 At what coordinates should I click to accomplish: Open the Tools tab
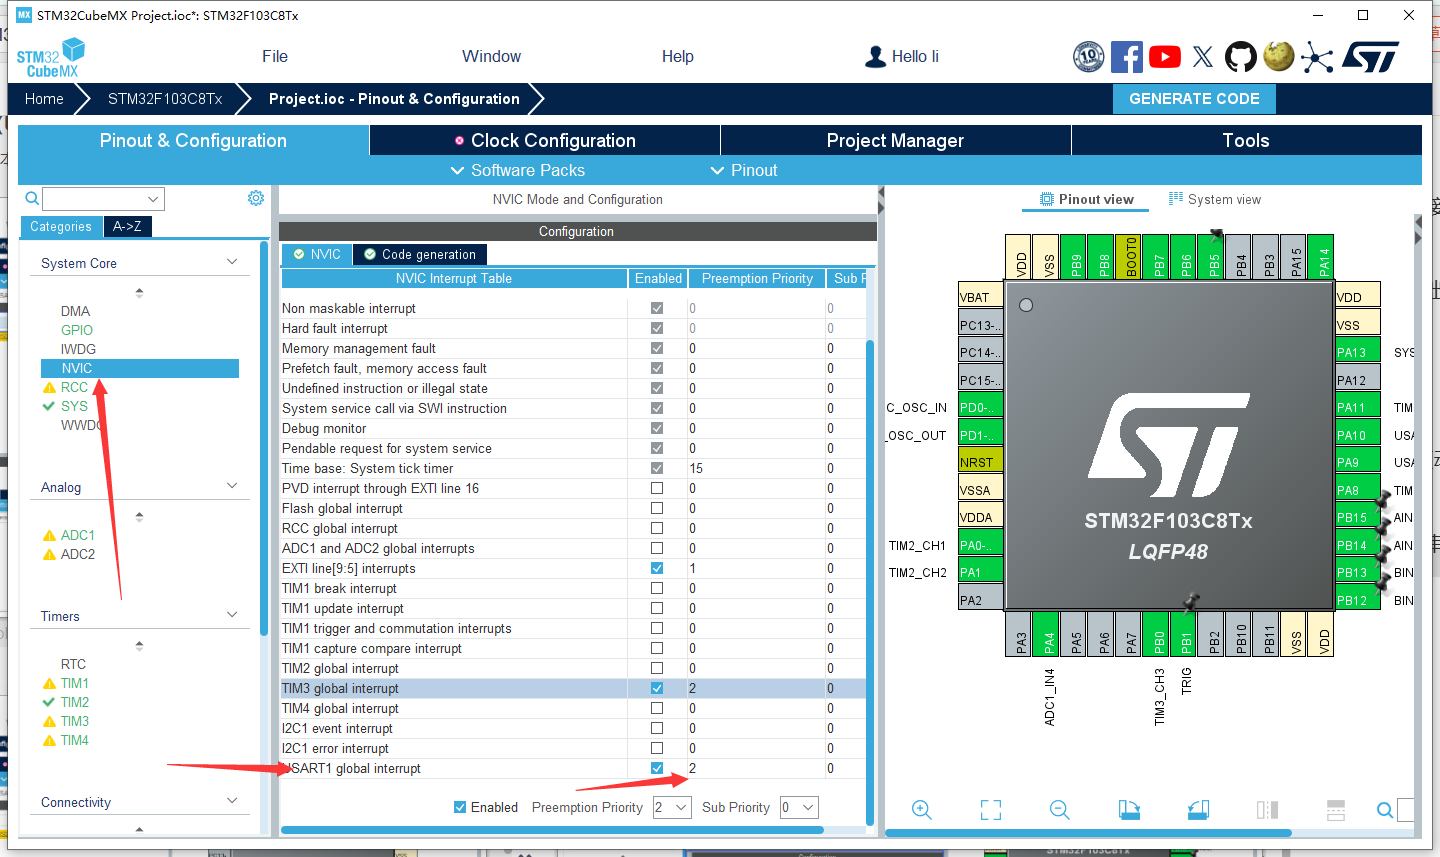coord(1246,140)
